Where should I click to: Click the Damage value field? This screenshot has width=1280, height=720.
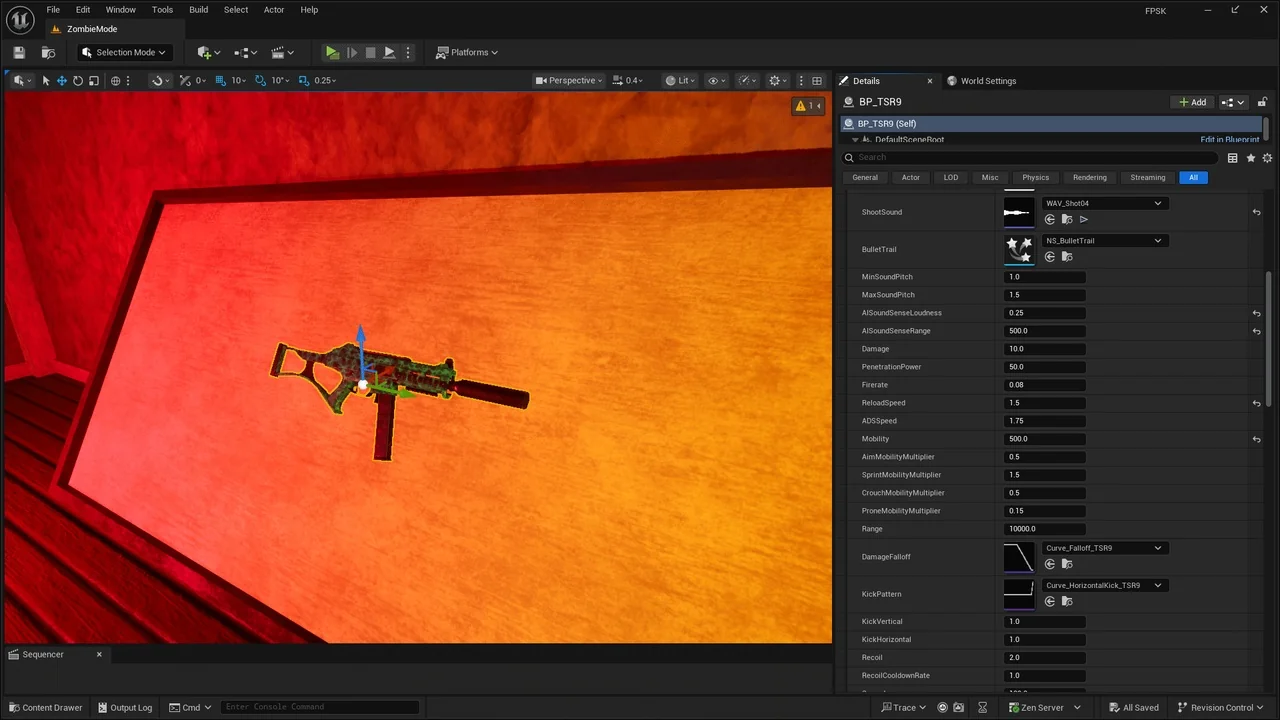[x=1044, y=349]
